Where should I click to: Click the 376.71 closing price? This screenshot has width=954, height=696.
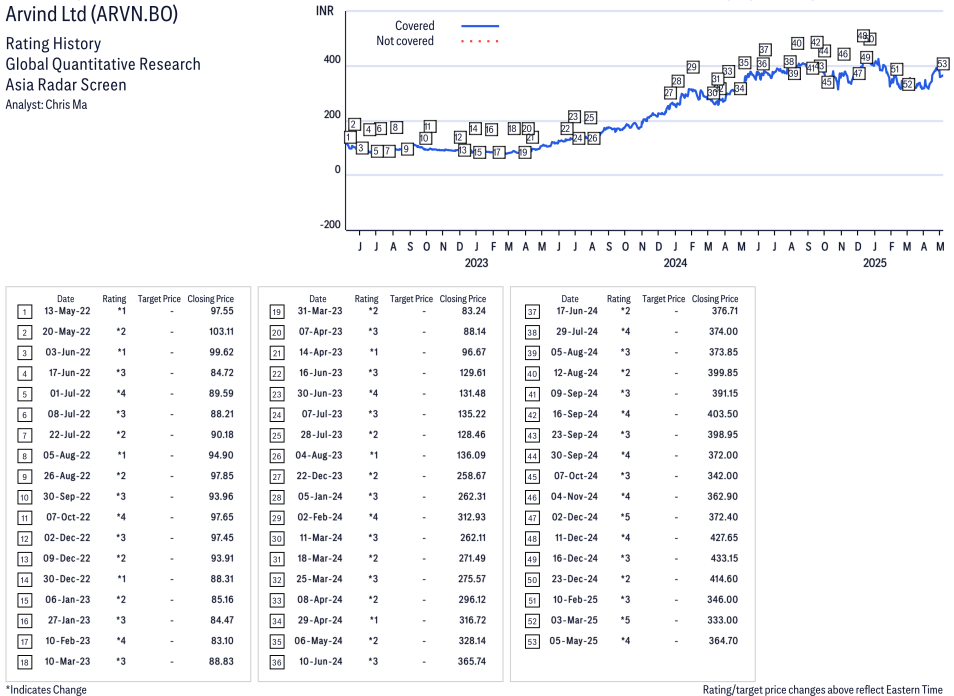(725, 311)
